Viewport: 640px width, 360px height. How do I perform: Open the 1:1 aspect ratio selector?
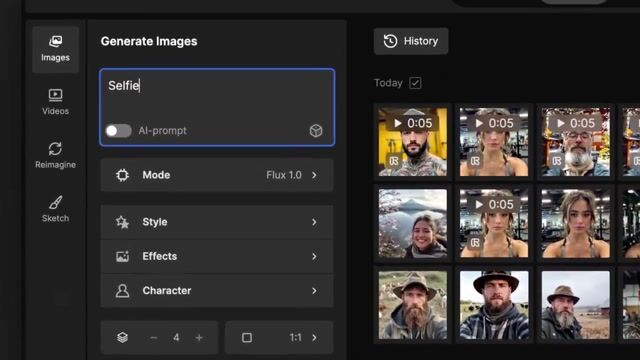click(279, 338)
